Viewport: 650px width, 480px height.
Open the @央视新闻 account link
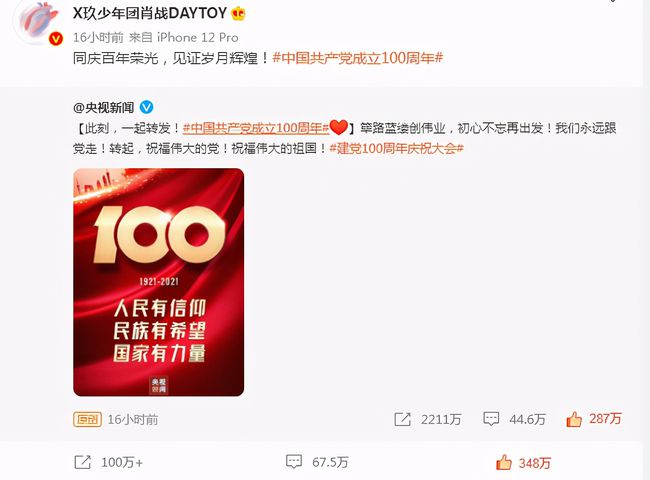(104, 108)
